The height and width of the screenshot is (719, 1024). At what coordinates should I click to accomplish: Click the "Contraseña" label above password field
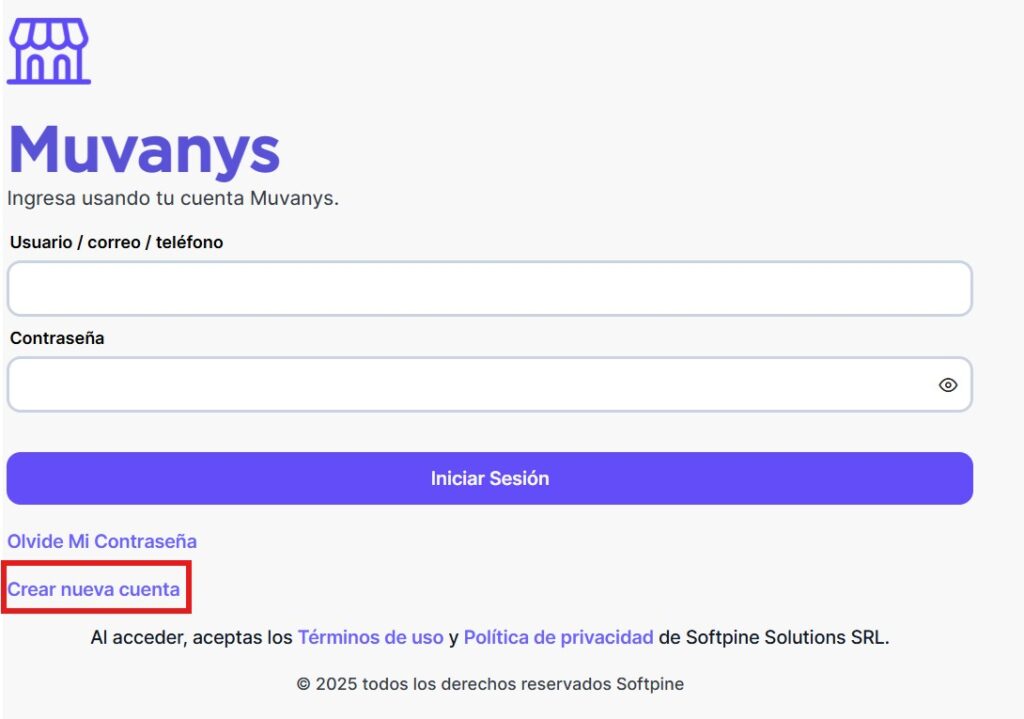(x=57, y=338)
